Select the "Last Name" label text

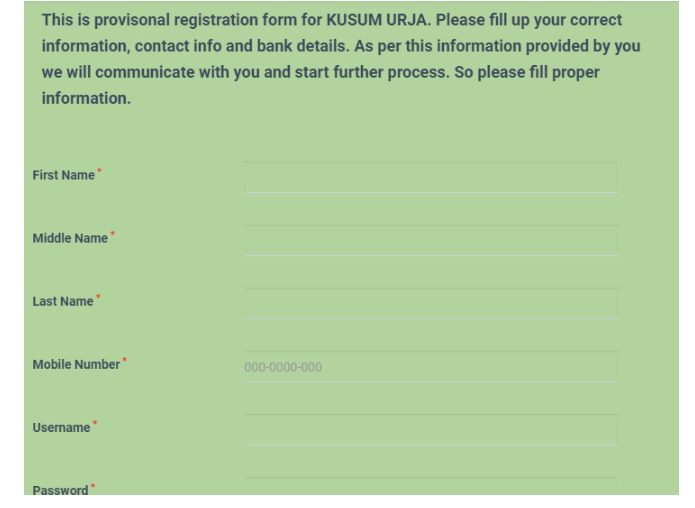(63, 302)
